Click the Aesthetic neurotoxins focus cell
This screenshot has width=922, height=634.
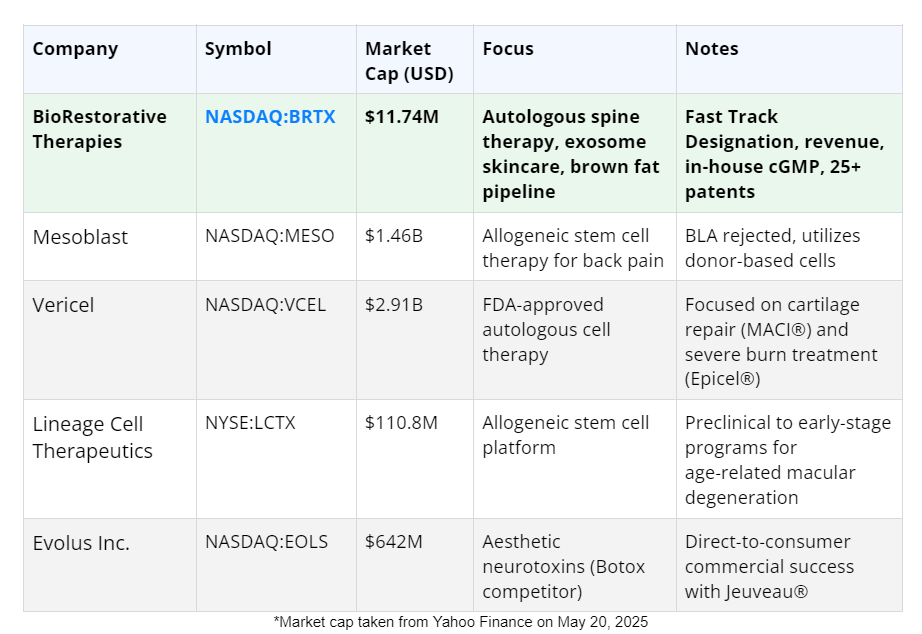pos(563,566)
